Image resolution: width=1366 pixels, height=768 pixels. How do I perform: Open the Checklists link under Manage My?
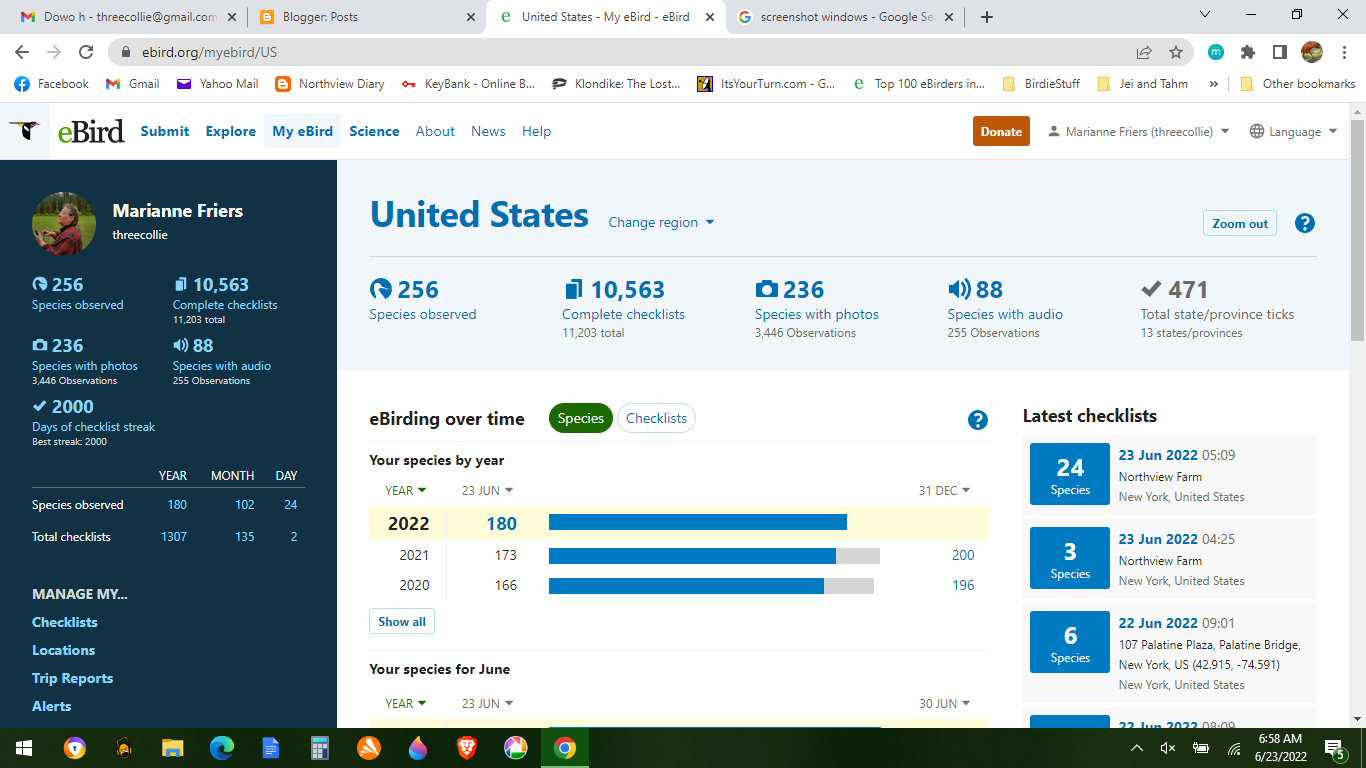65,622
